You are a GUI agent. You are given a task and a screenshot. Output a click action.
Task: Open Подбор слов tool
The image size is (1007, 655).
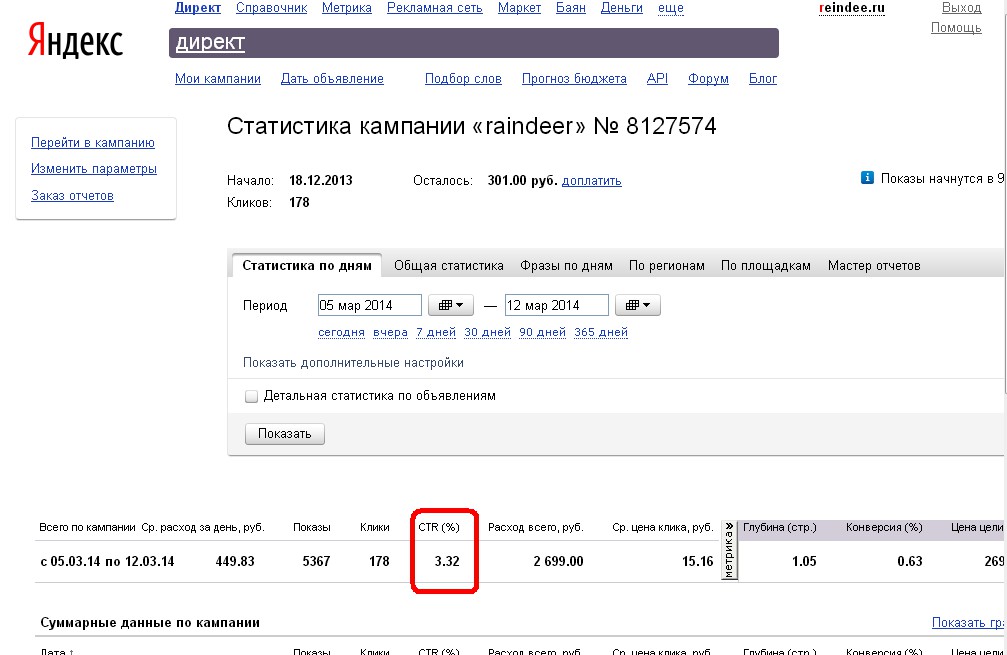[463, 78]
